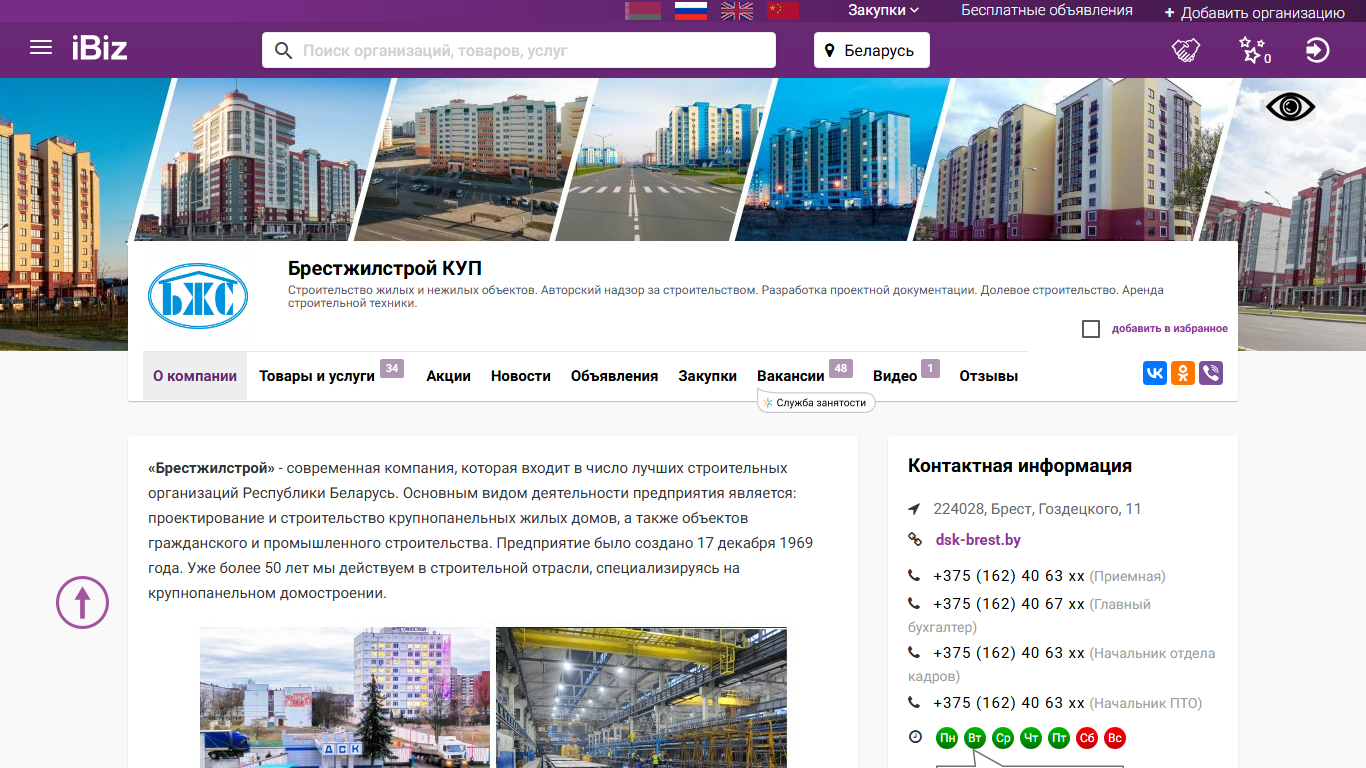
Task: Select Wednesday (Ср) schedule circle
Action: point(1003,739)
